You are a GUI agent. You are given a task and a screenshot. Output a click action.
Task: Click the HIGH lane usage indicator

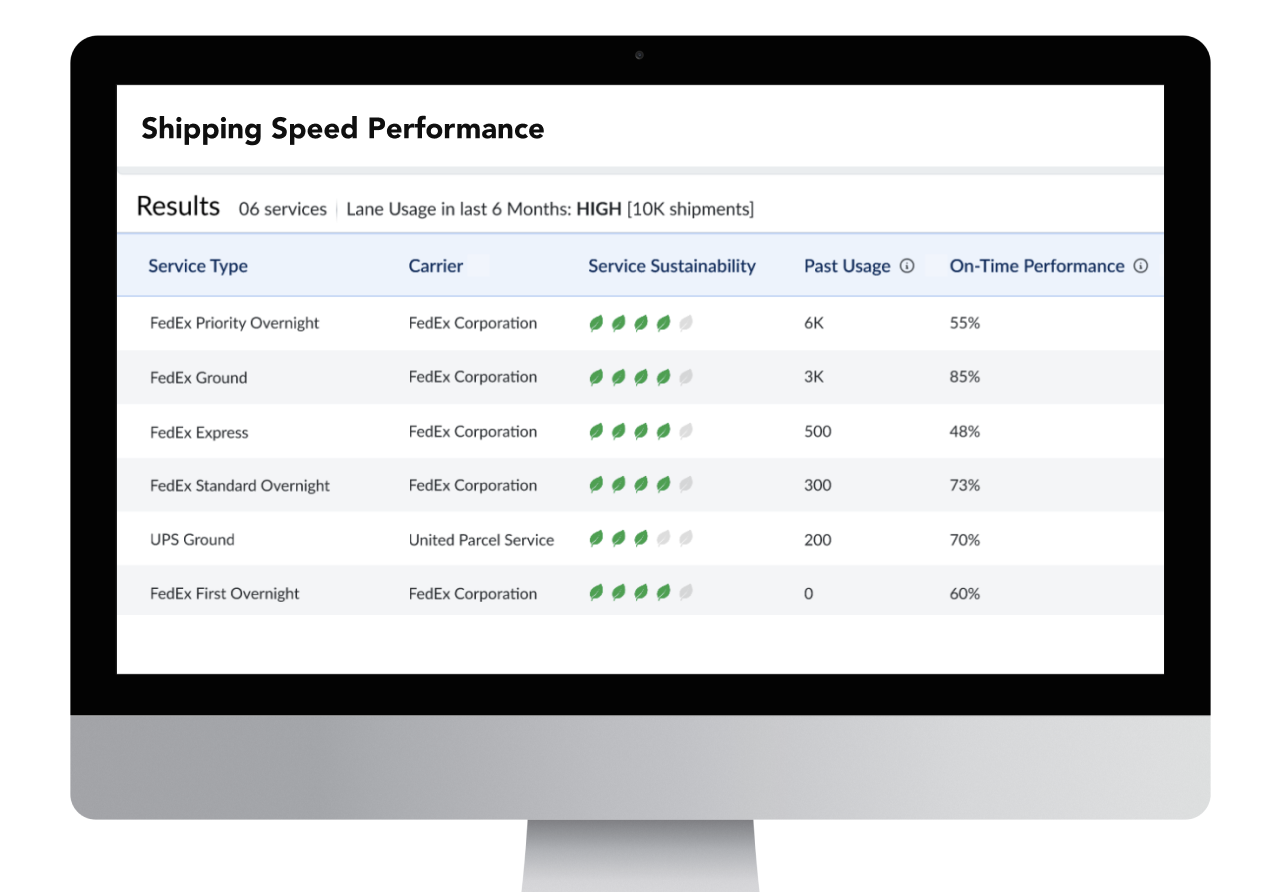pos(599,209)
